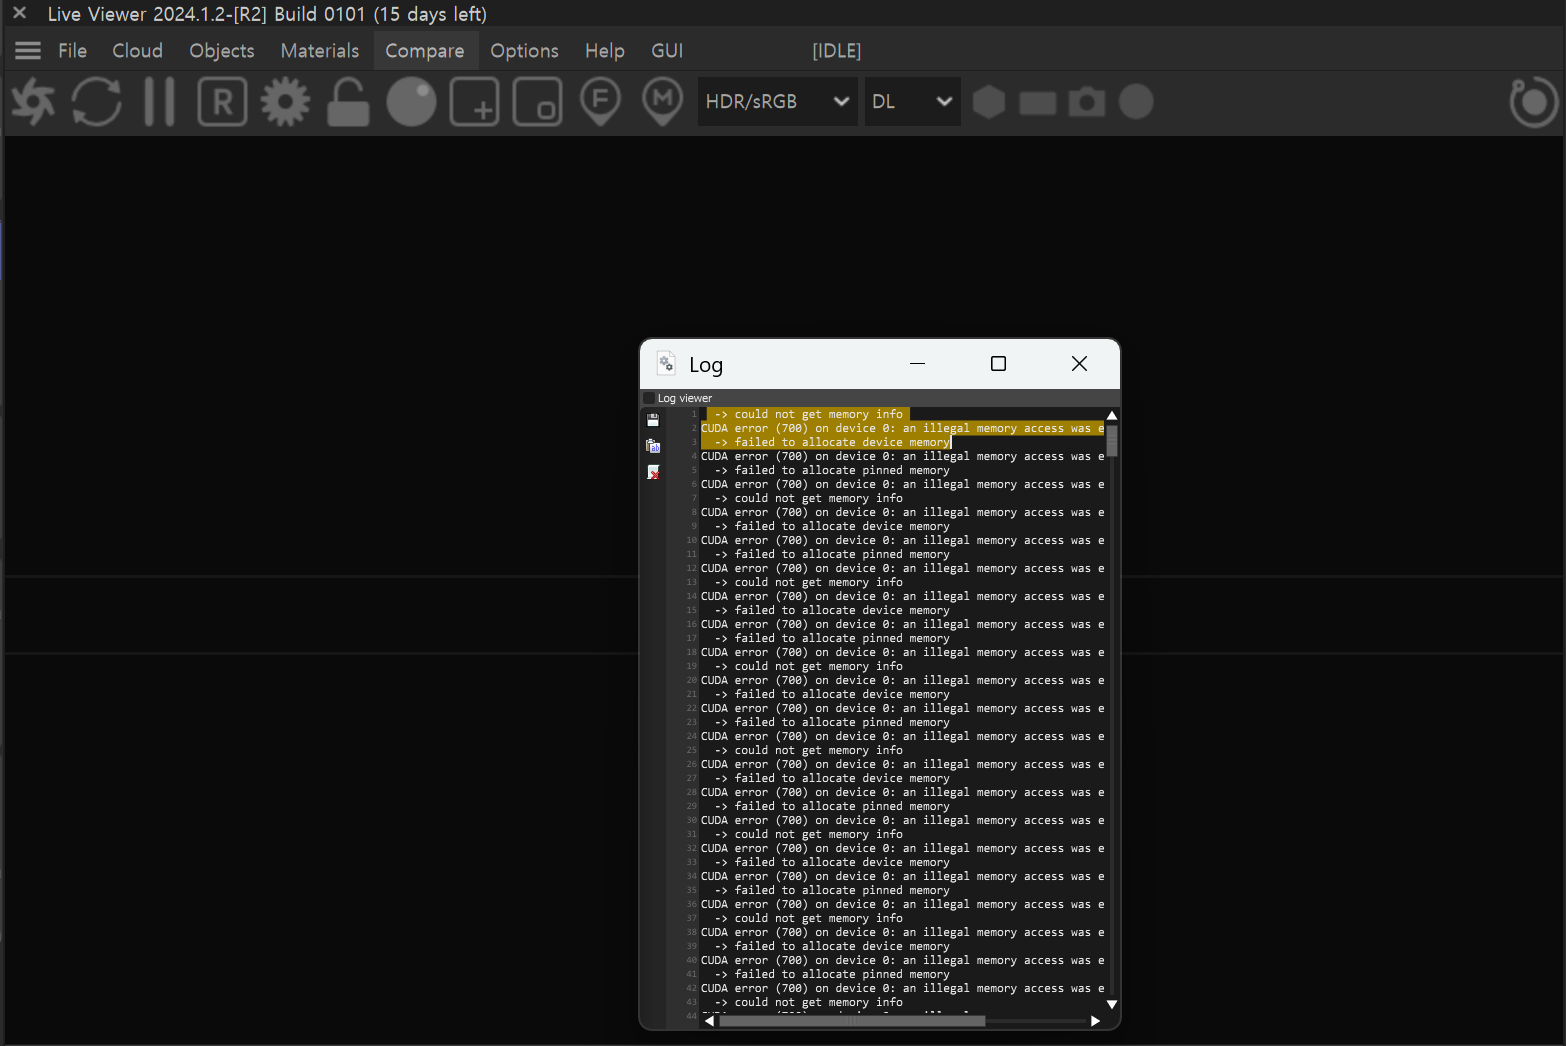Click the hexagon icon in toolbar
The image size is (1566, 1046).
pyautogui.click(x=989, y=102)
